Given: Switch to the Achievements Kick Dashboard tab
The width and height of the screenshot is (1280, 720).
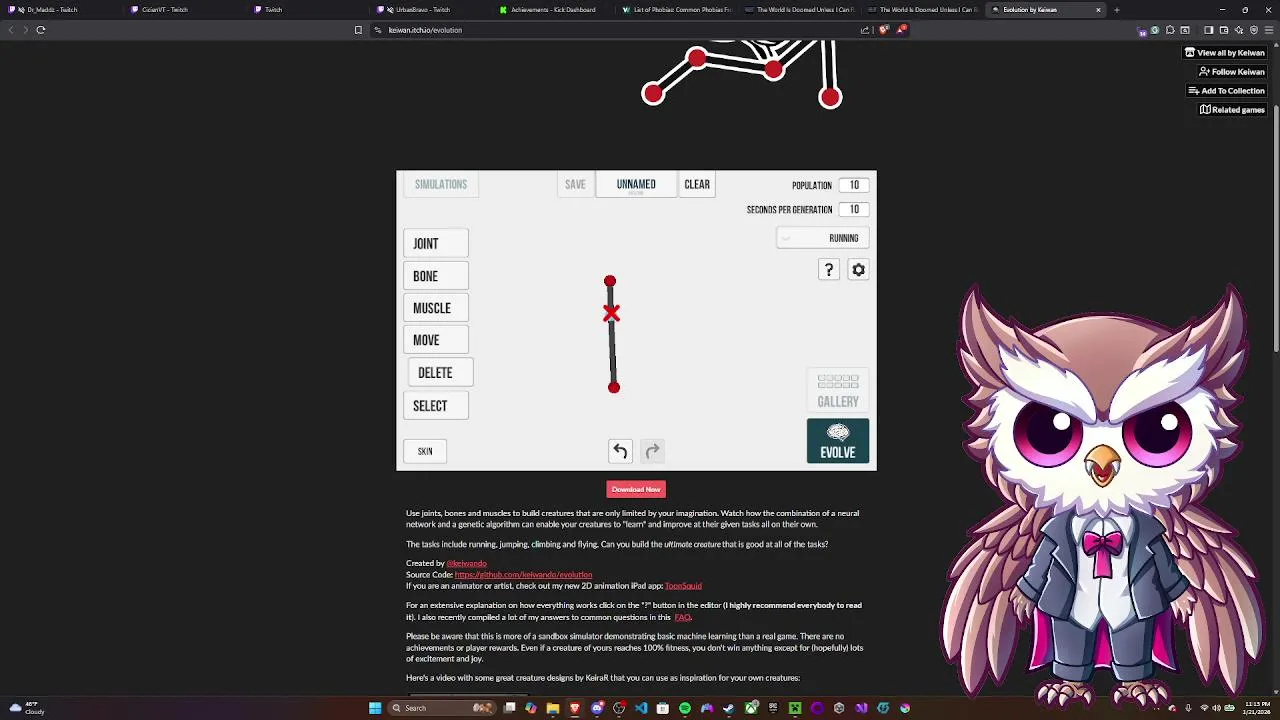Looking at the screenshot, I should click(553, 10).
